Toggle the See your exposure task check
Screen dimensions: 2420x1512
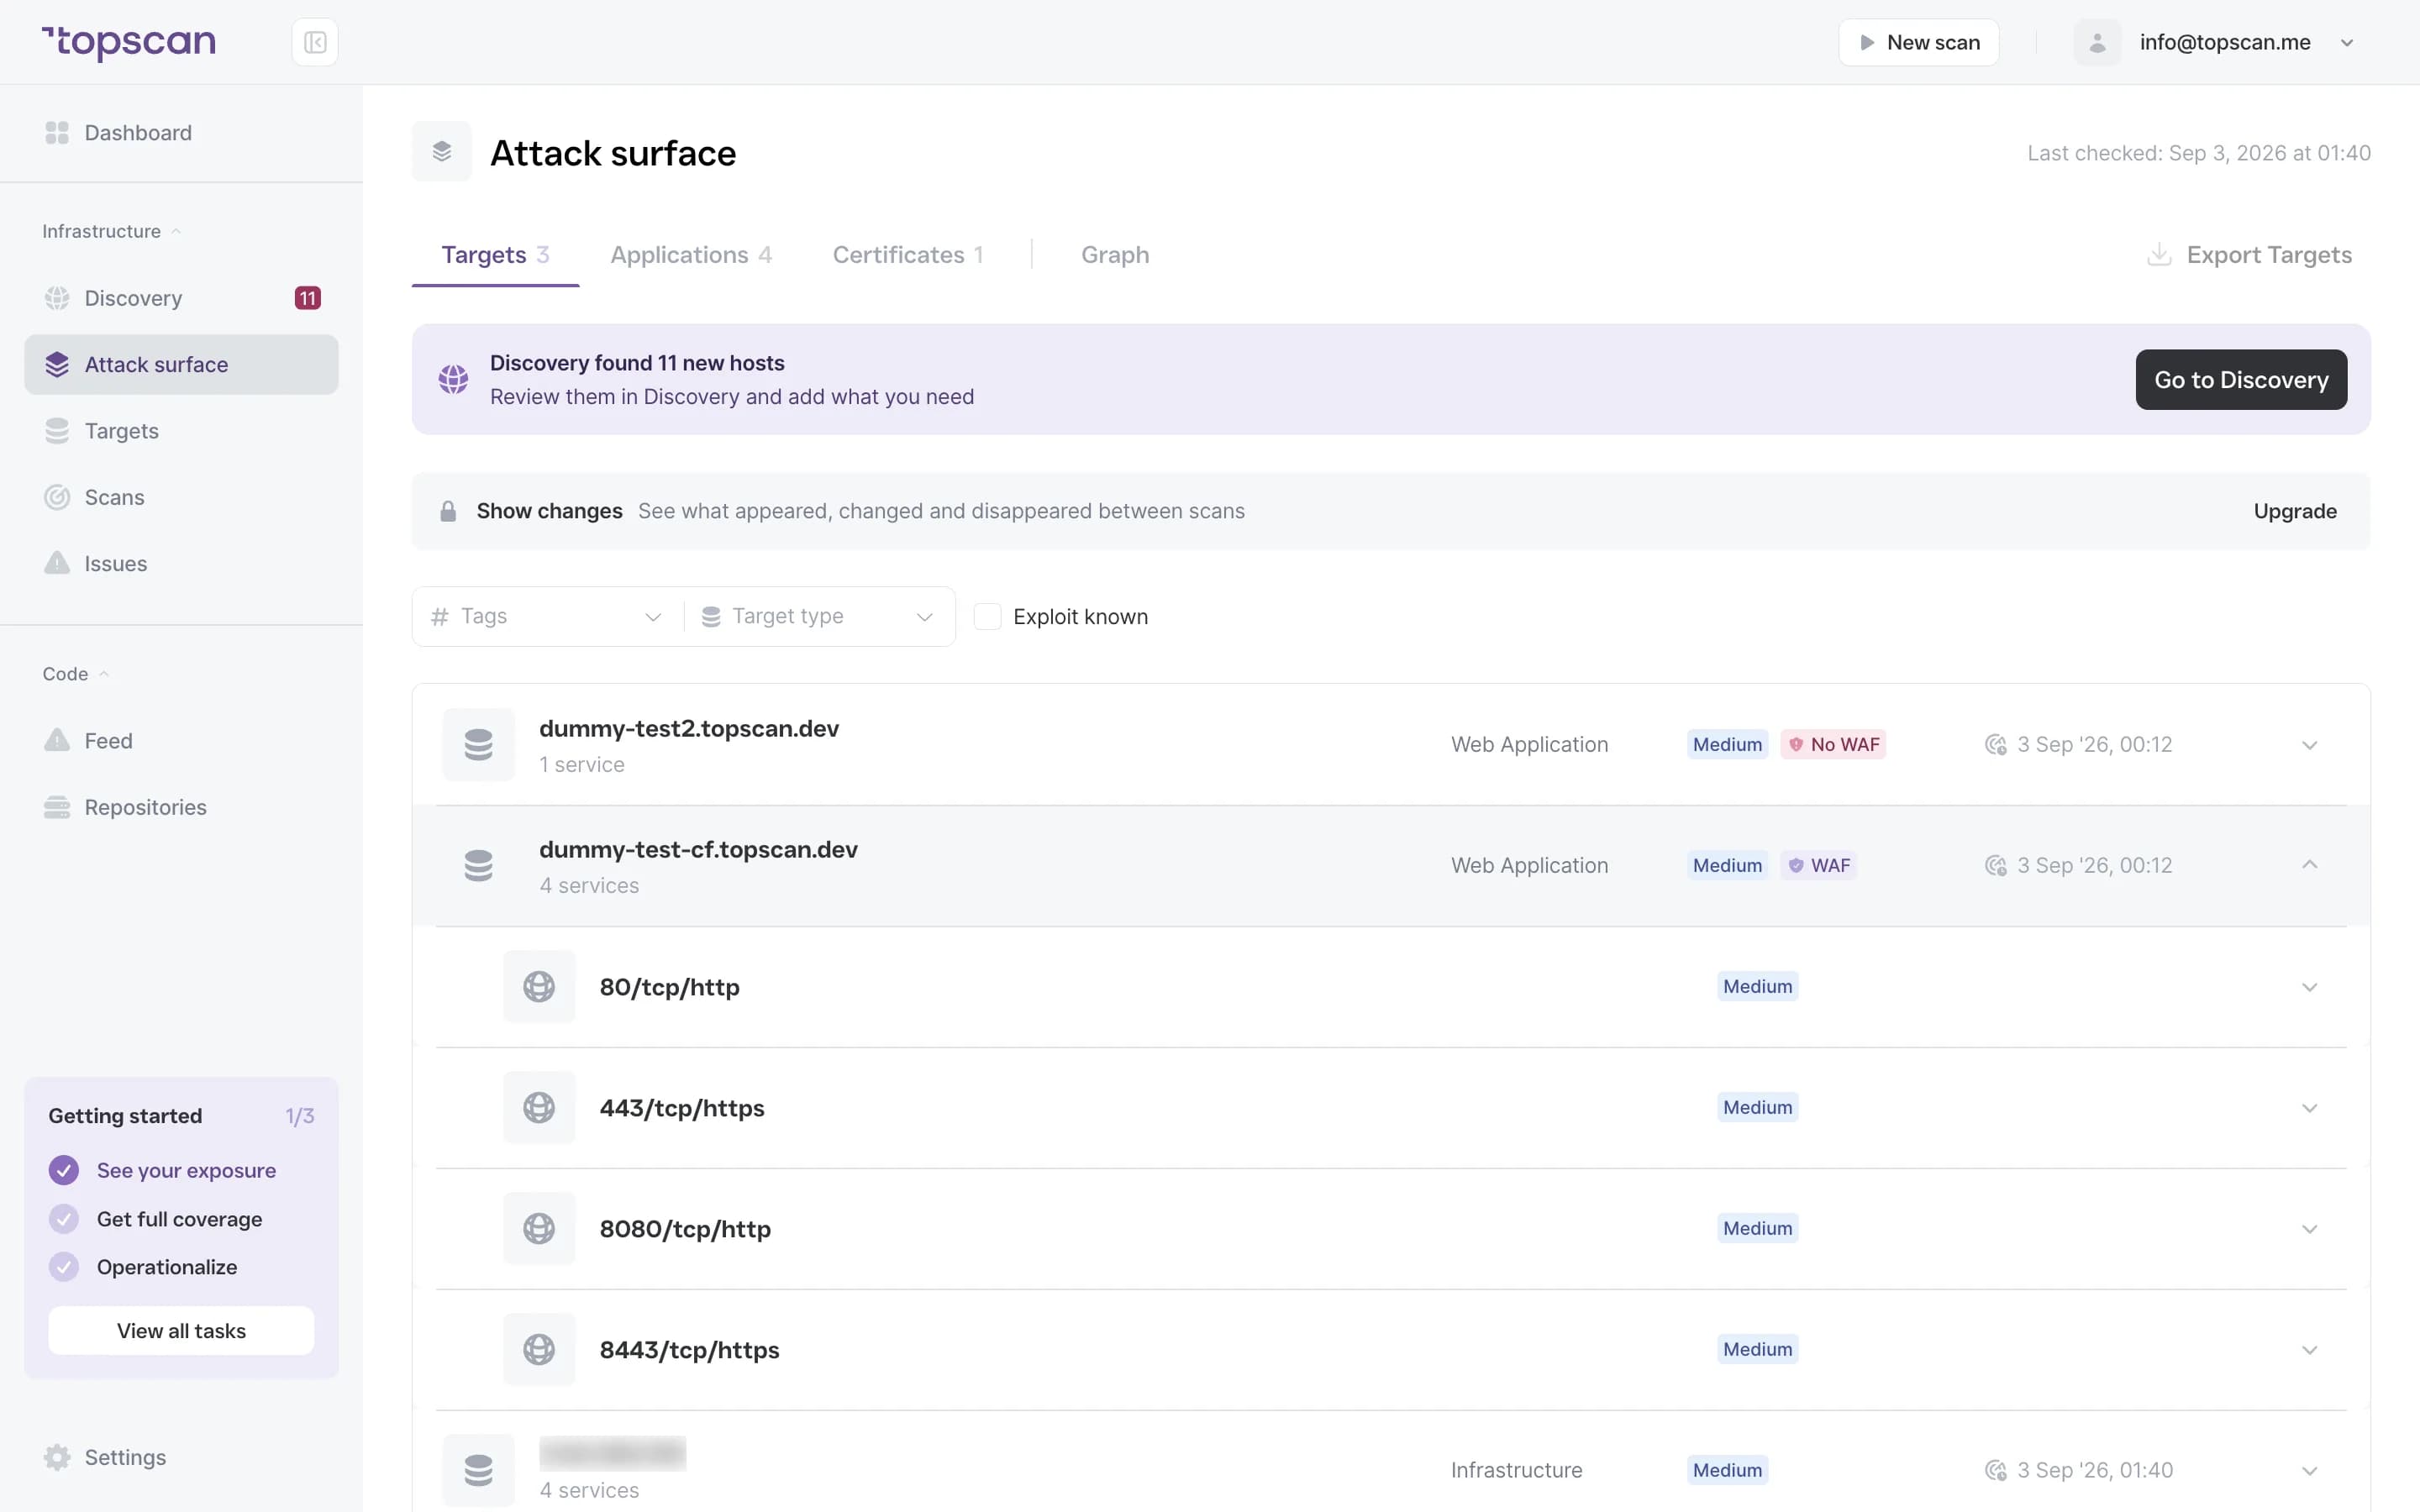[64, 1170]
